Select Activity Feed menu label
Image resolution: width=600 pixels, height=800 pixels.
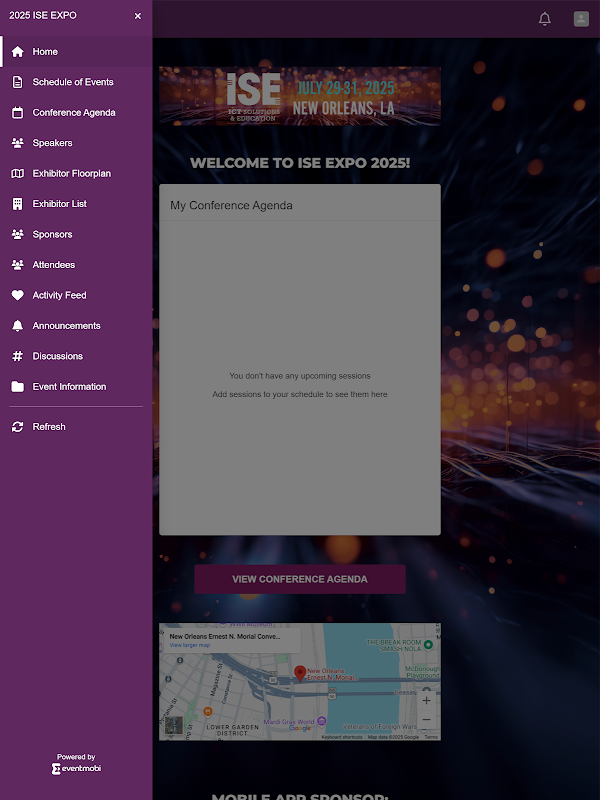click(x=59, y=295)
